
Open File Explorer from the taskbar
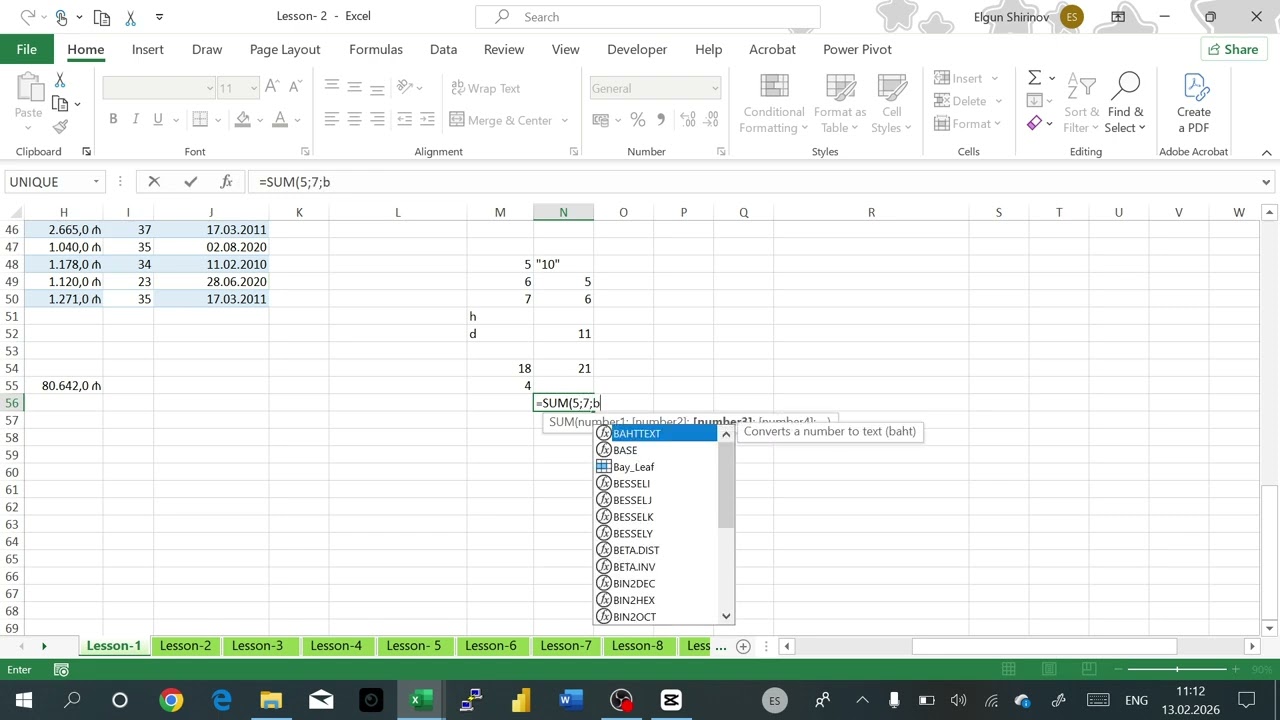coord(271,700)
